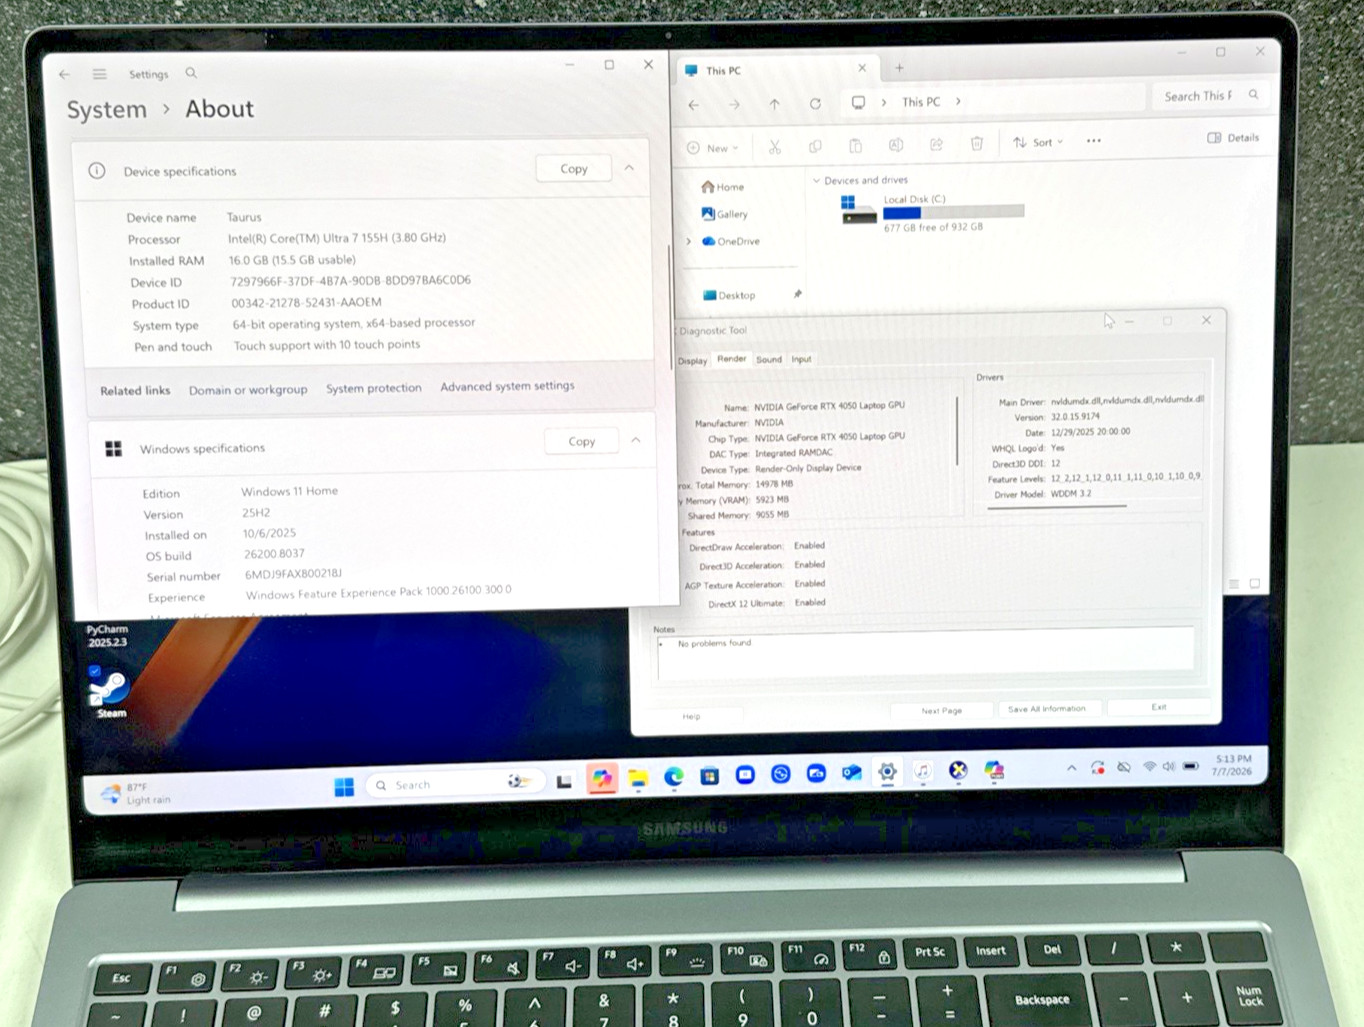1364x1027 pixels.
Task: Open Settings gear from the taskbar
Action: (x=887, y=772)
